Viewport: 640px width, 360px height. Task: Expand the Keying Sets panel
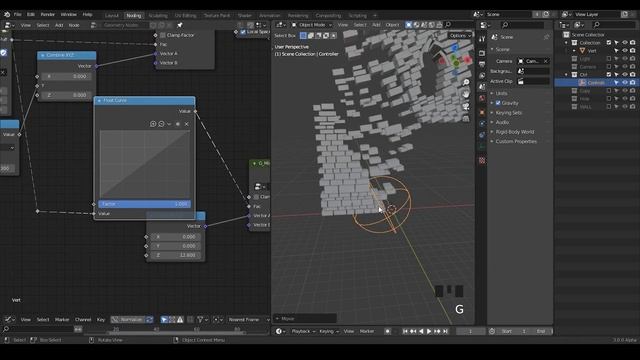pyautogui.click(x=509, y=113)
